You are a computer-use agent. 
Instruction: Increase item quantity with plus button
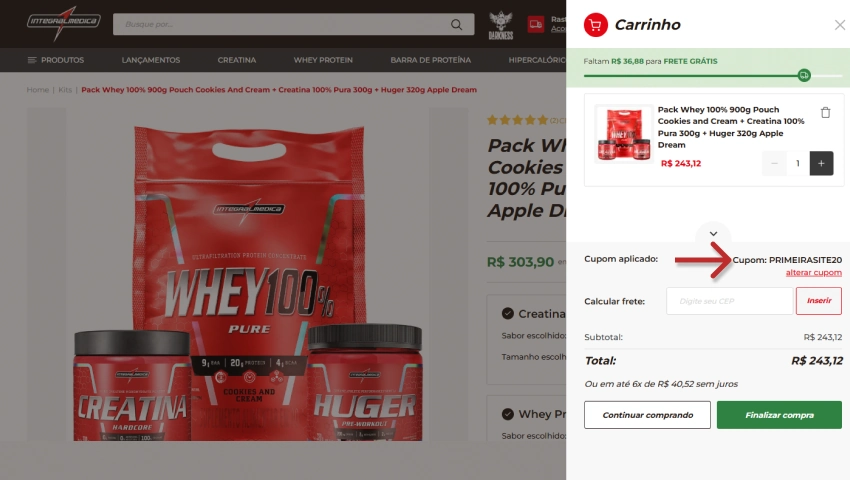821,163
